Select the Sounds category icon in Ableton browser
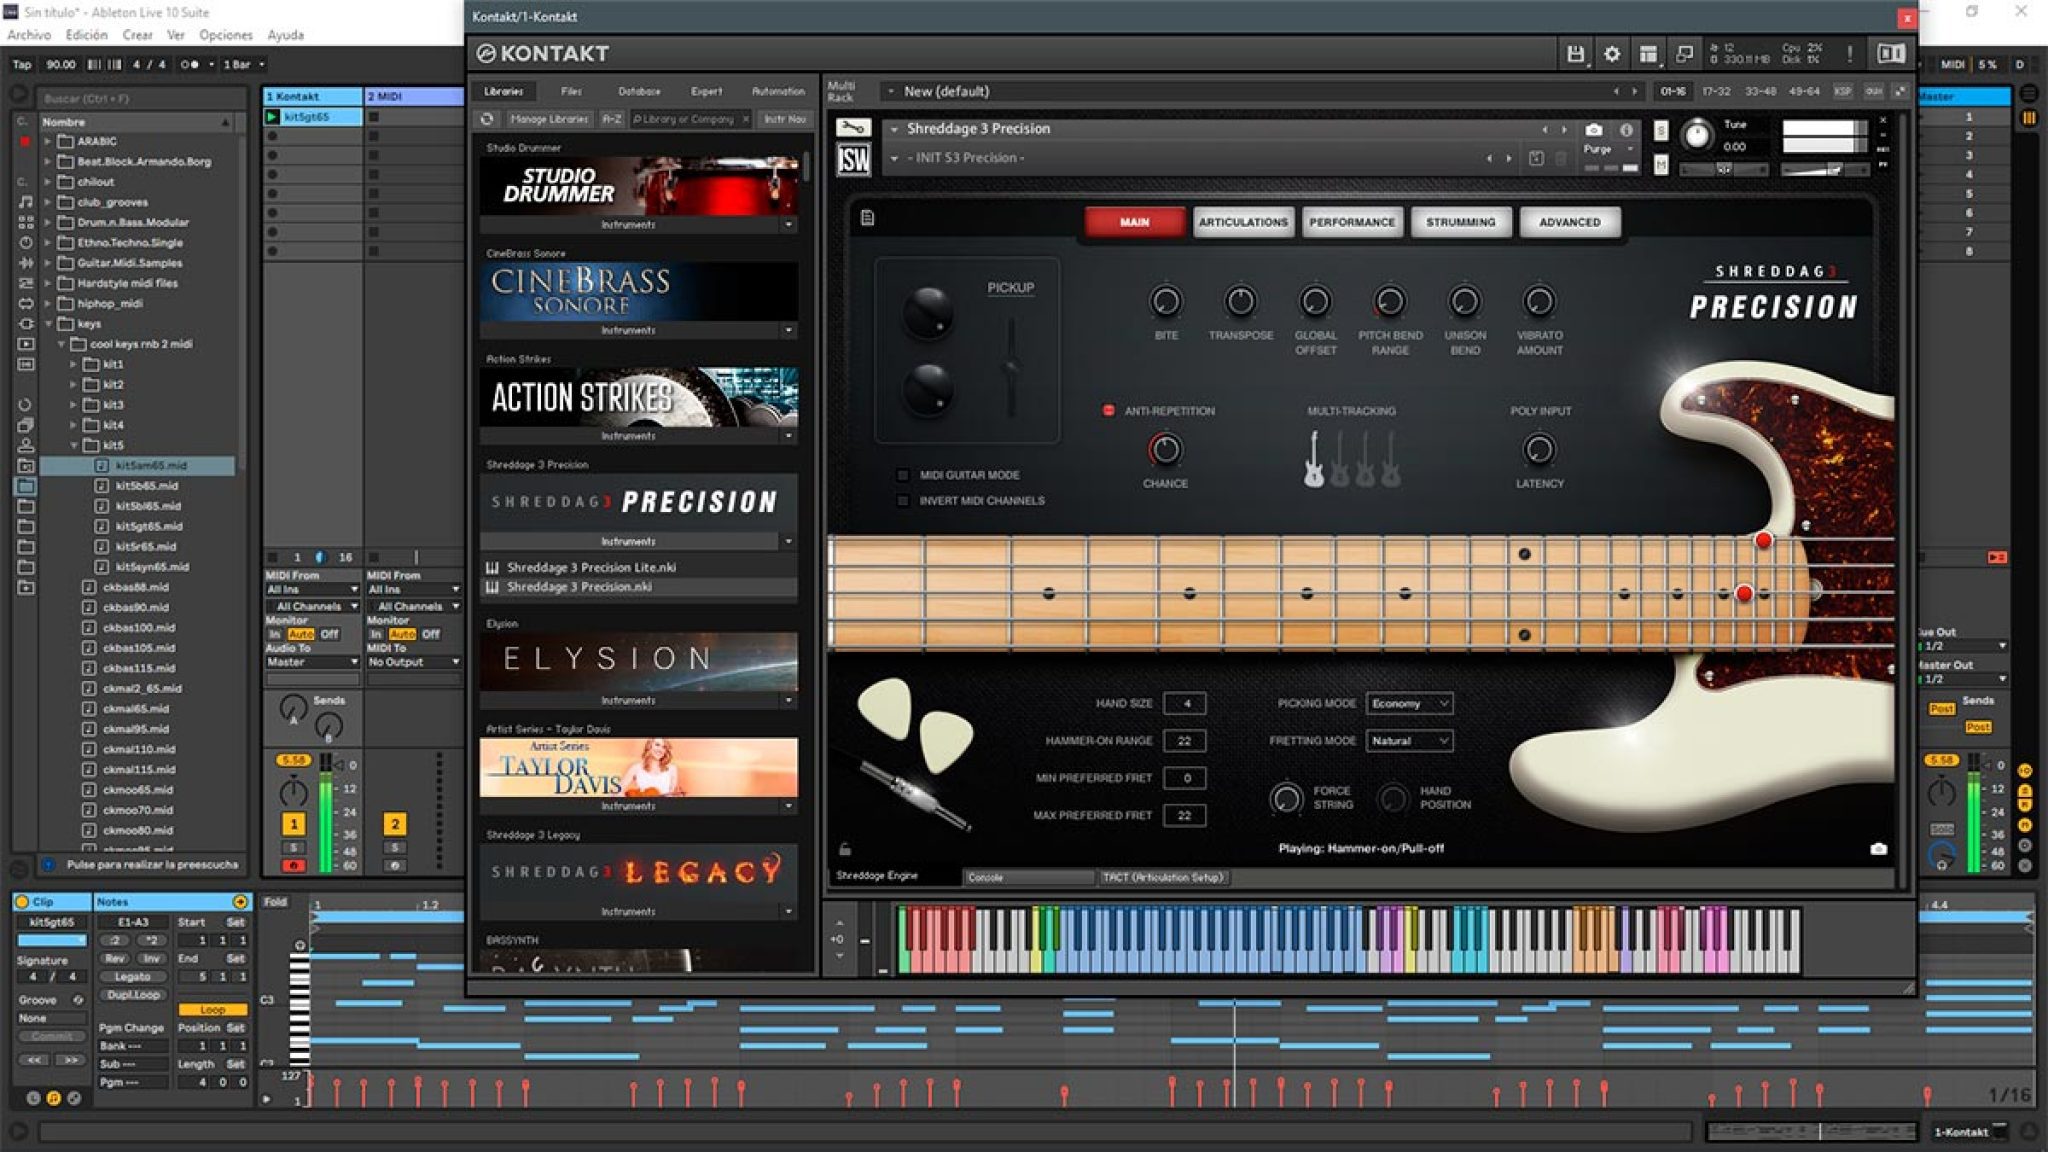This screenshot has width=2048, height=1152. 26,202
